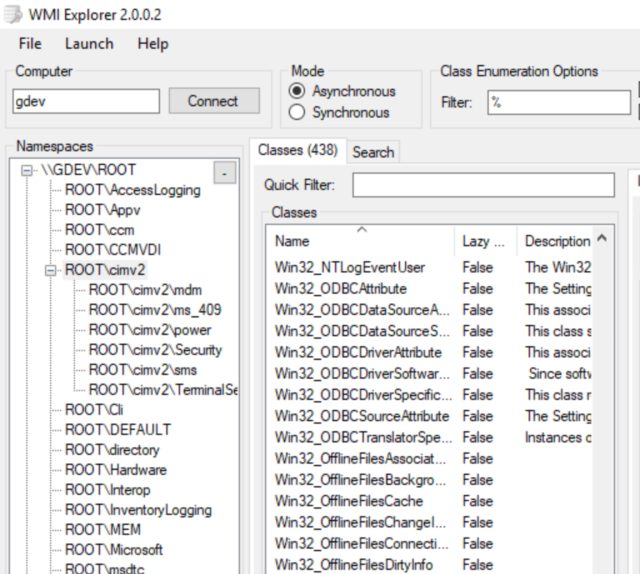Select the Win32_NTLogEventUser class
Viewport: 640px width, 574px height.
click(x=350, y=268)
